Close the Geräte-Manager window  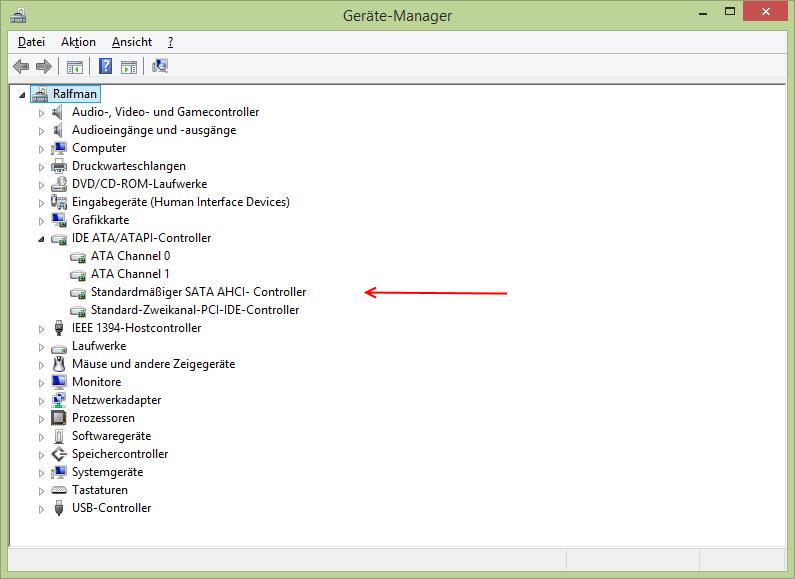pos(766,11)
